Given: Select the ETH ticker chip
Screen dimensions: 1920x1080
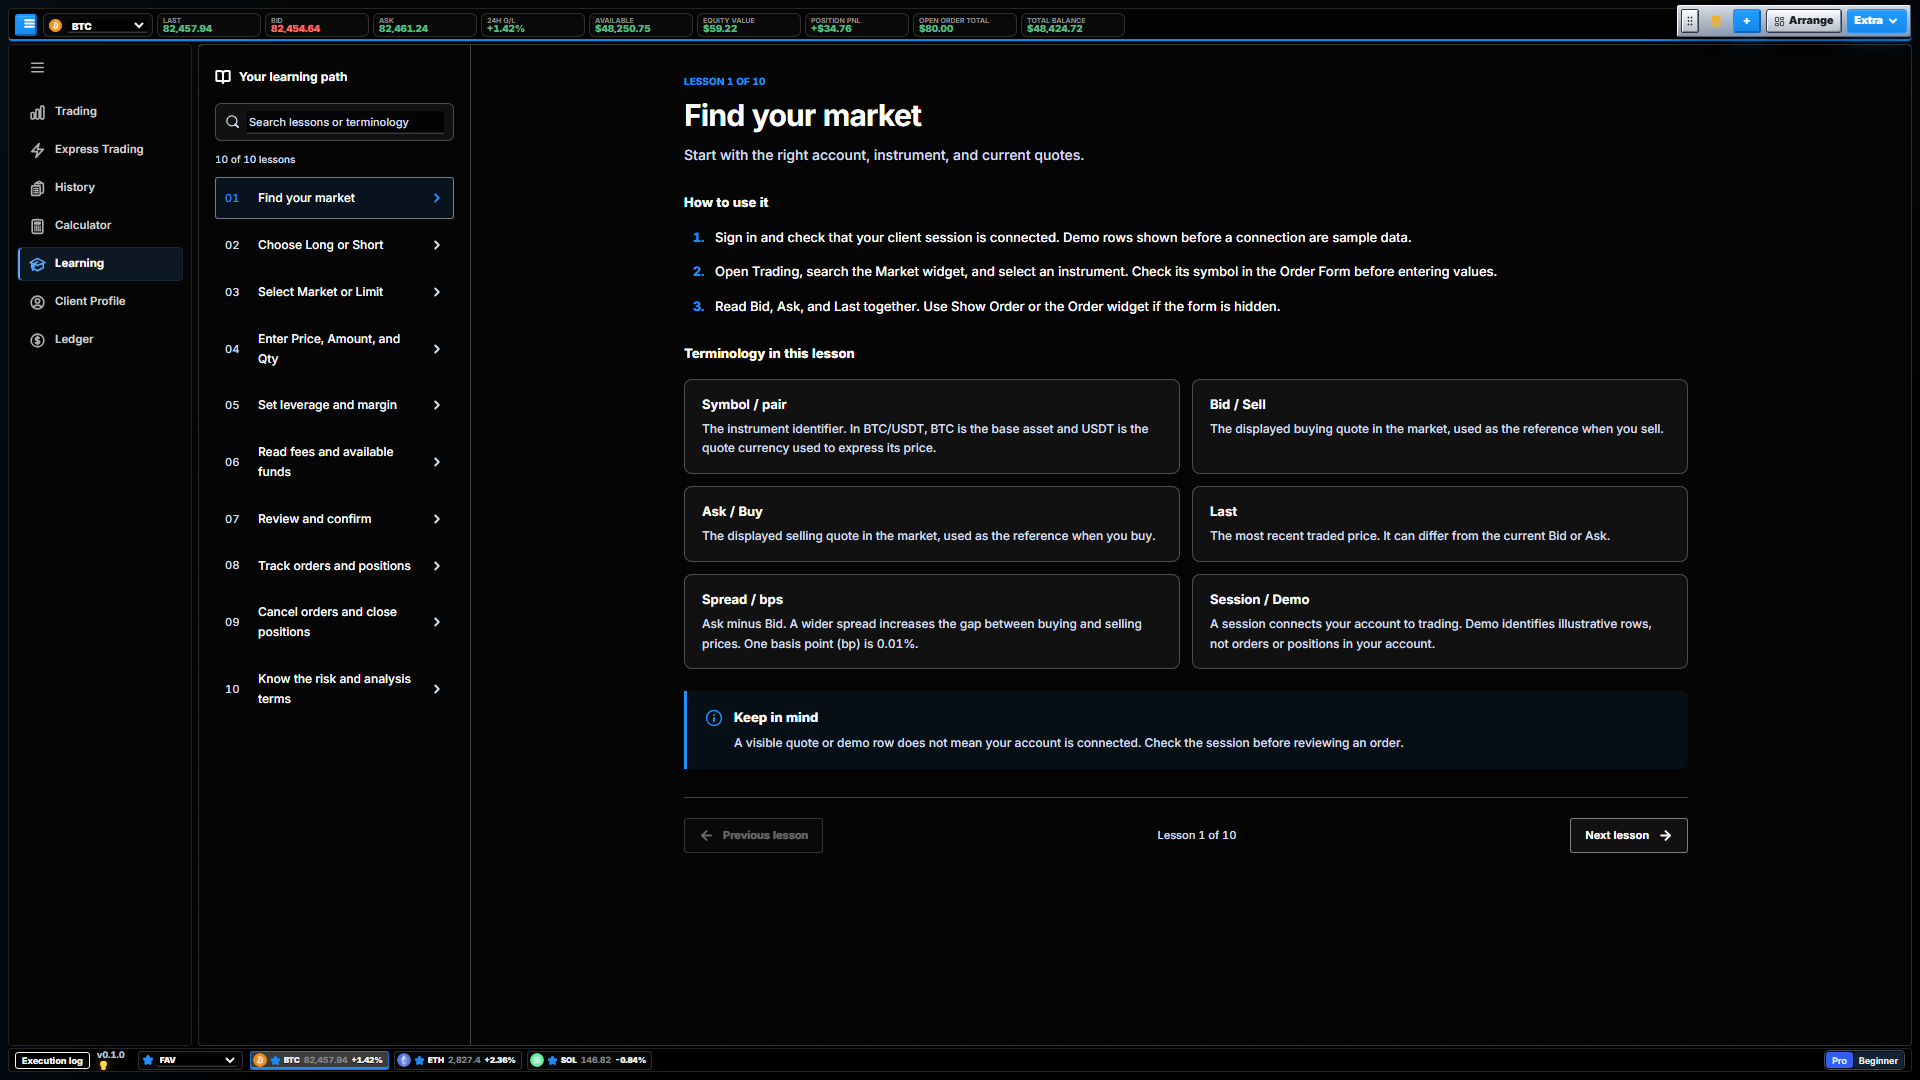Looking at the screenshot, I should pyautogui.click(x=457, y=1060).
